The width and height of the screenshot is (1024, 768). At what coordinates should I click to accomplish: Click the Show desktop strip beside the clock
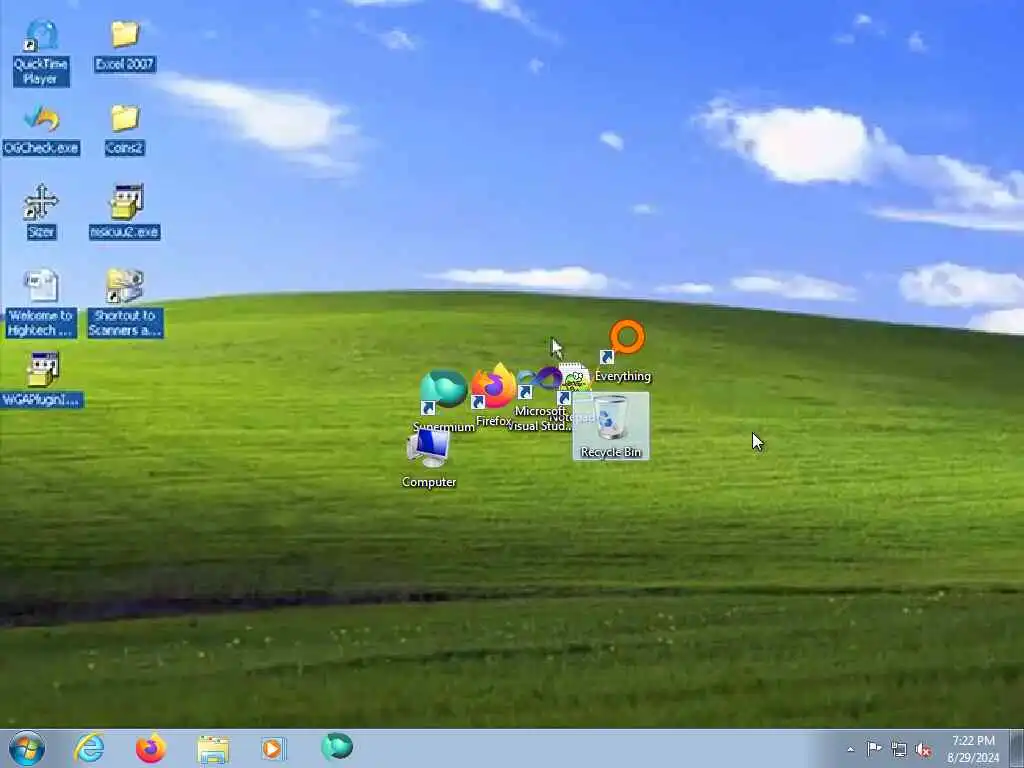tap(1018, 748)
